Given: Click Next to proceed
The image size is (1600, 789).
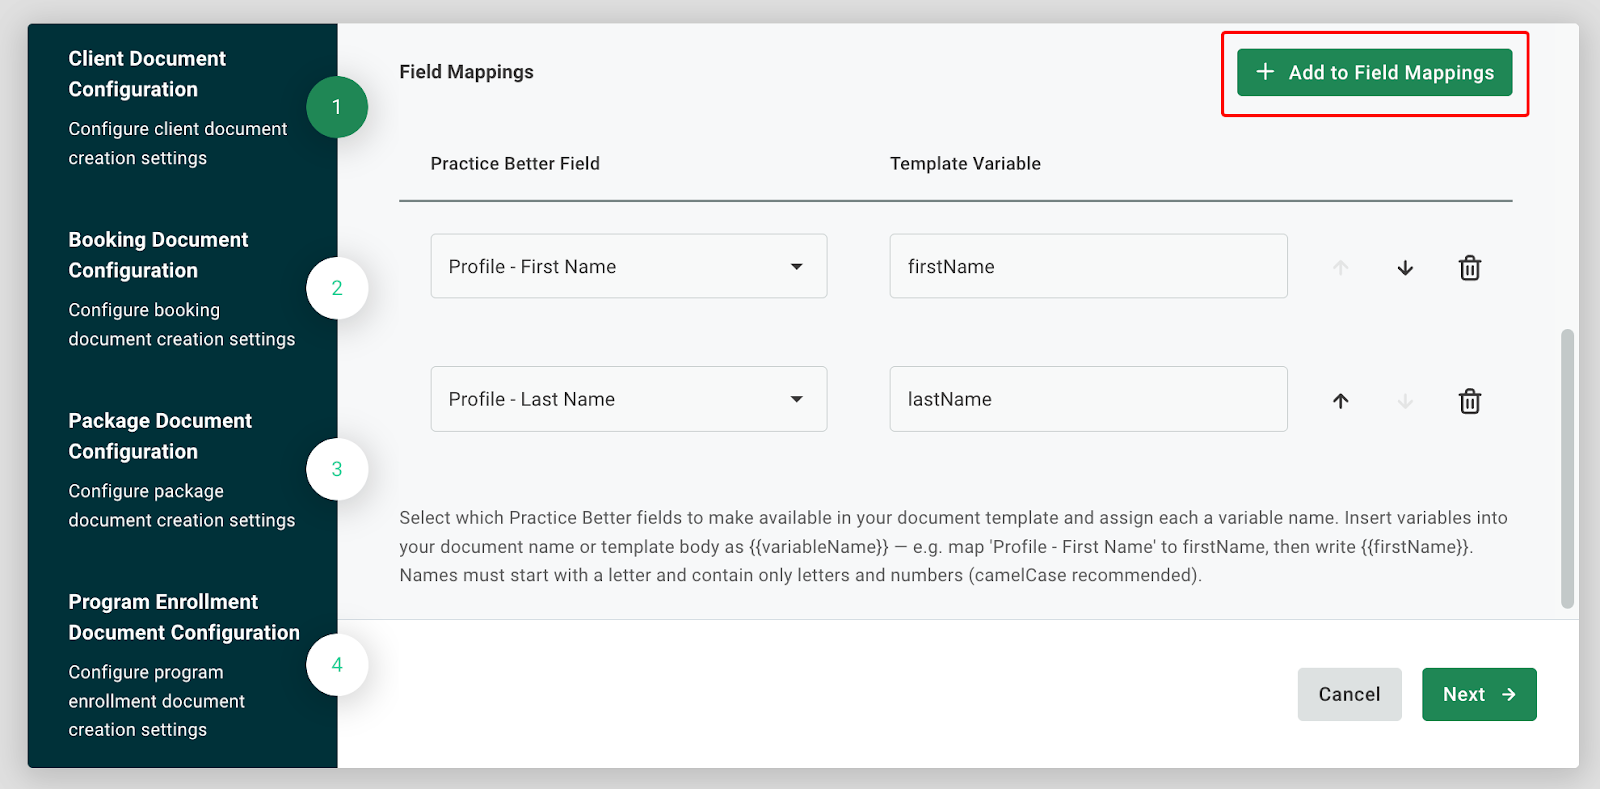Looking at the screenshot, I should coord(1465,694).
